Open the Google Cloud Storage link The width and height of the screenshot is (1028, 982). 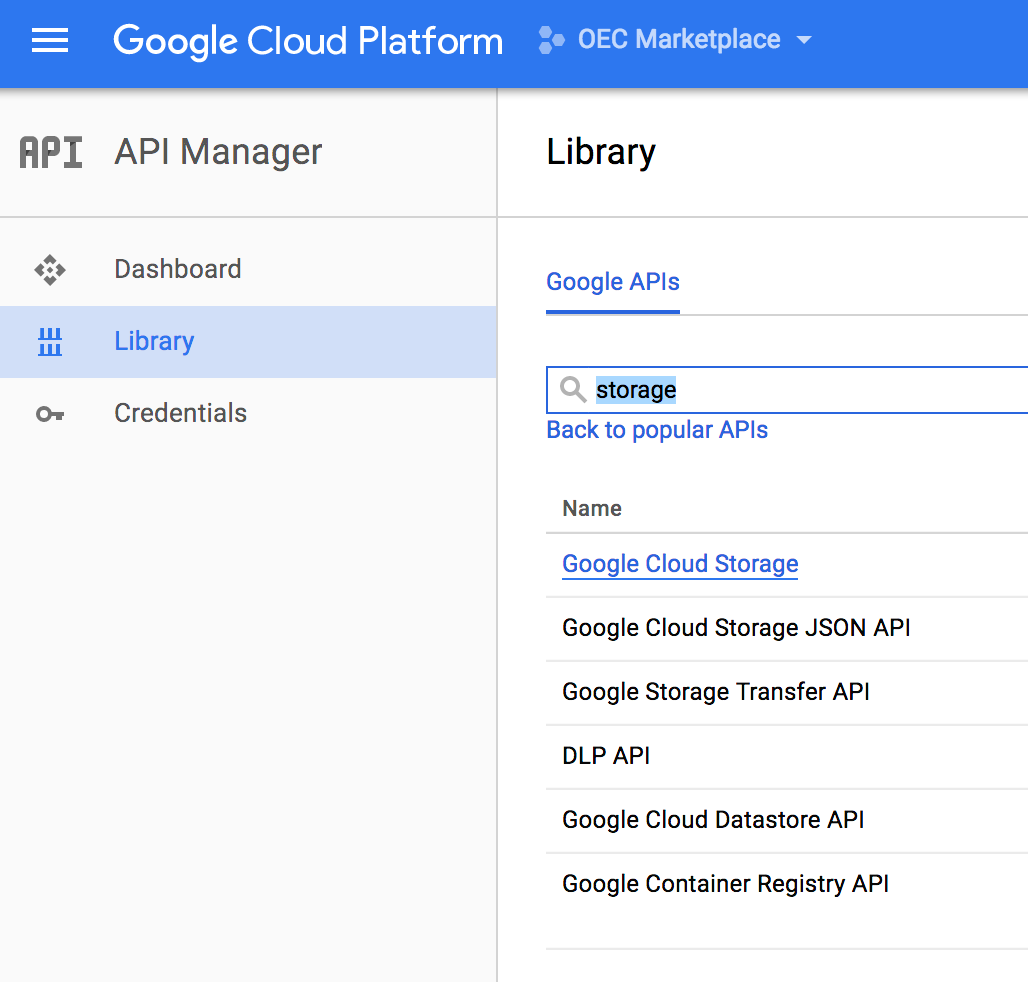pyautogui.click(x=680, y=564)
